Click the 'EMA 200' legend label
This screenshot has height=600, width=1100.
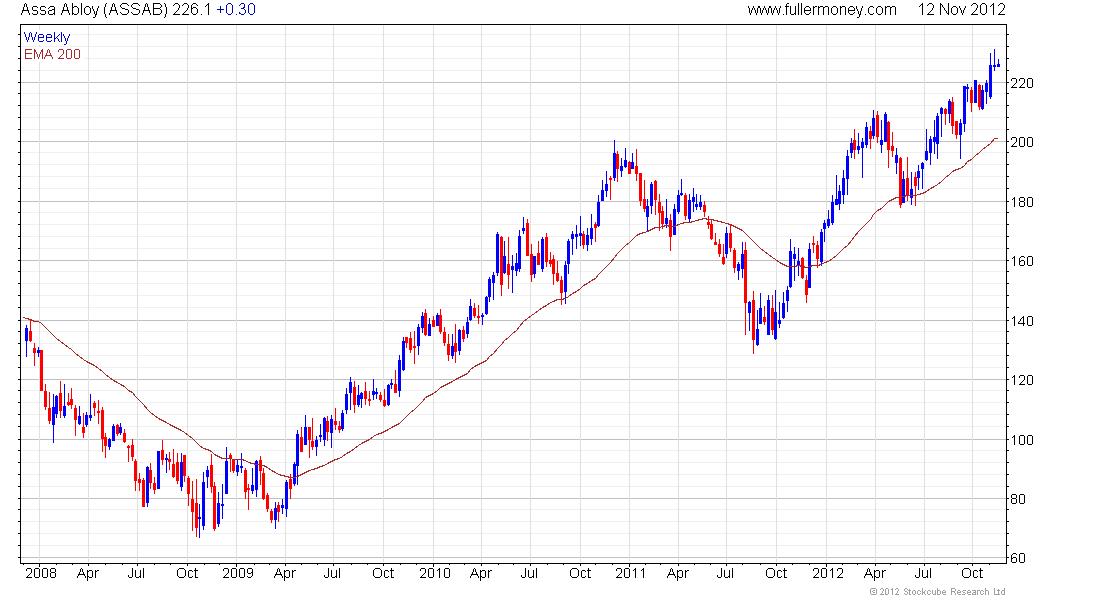click(x=52, y=54)
